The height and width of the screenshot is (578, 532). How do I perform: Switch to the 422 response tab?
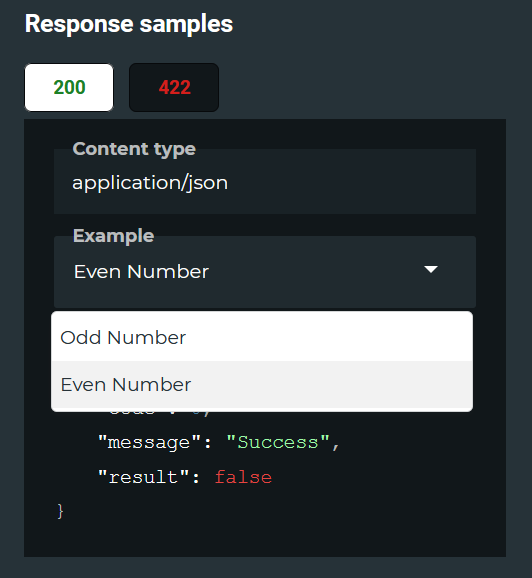174,87
